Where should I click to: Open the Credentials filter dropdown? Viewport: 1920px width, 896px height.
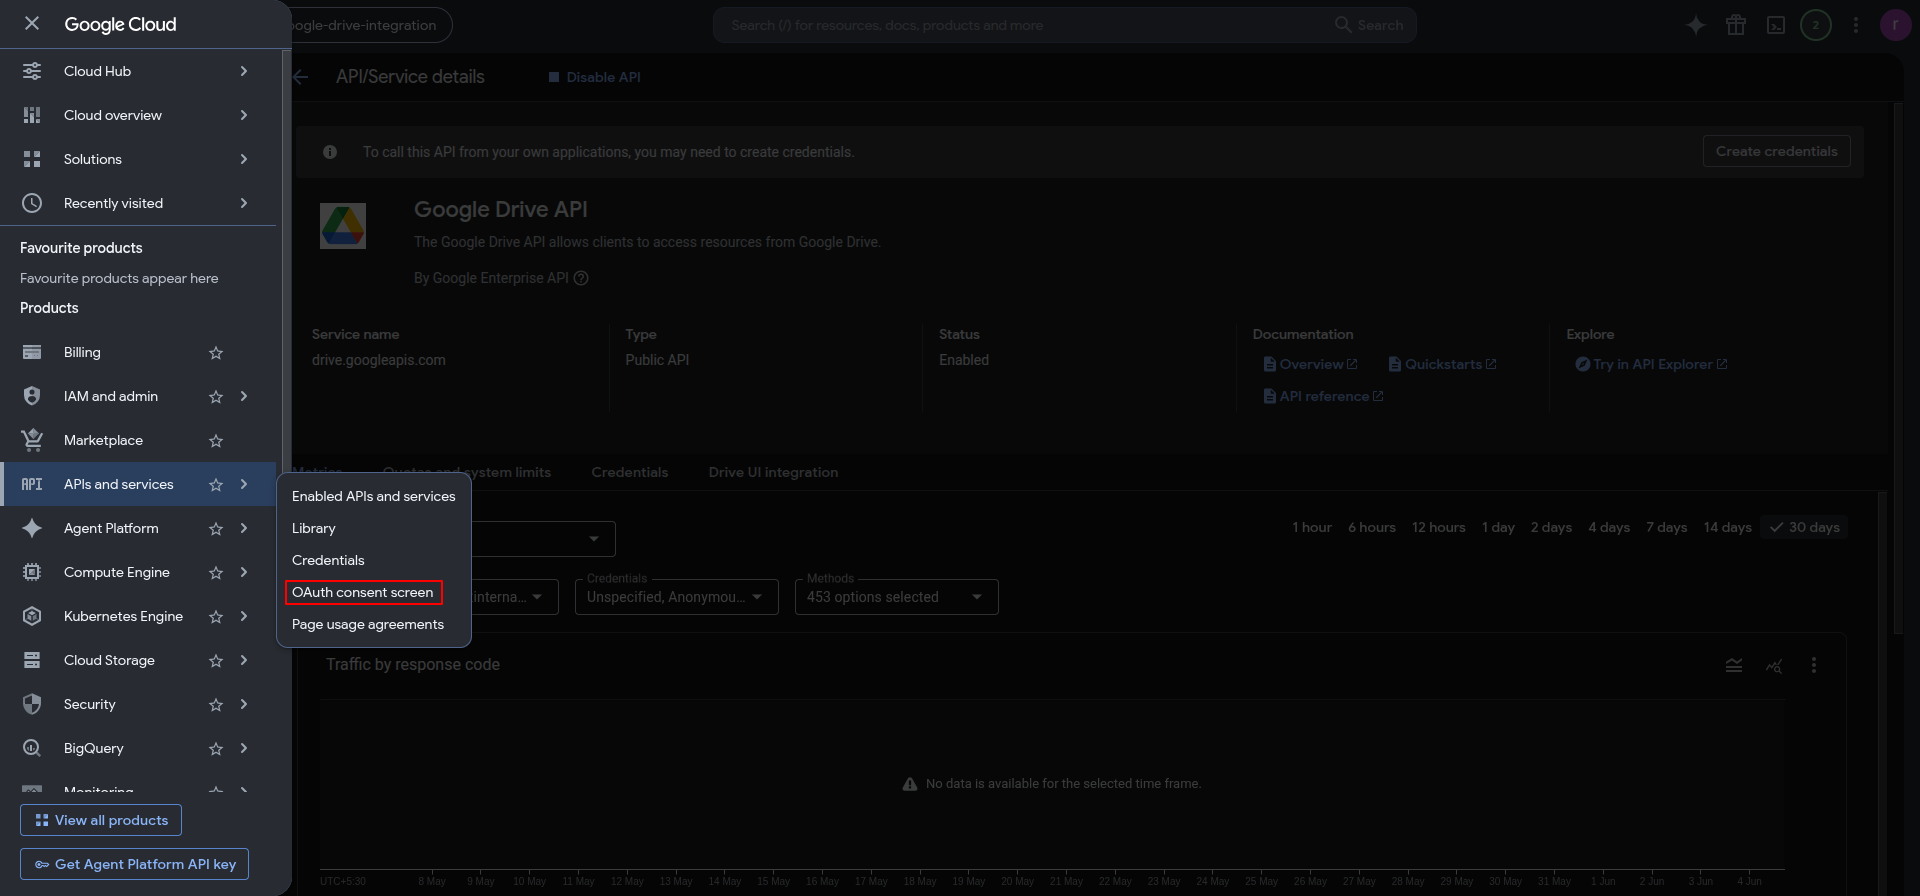tap(677, 597)
